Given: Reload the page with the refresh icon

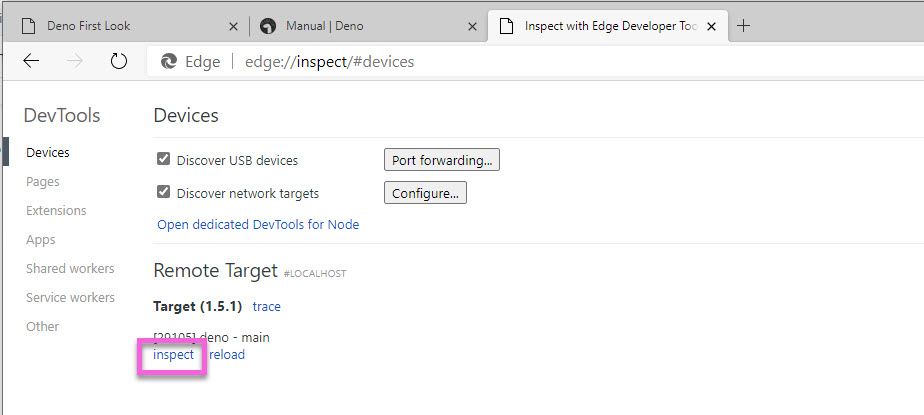Looking at the screenshot, I should pyautogui.click(x=119, y=61).
